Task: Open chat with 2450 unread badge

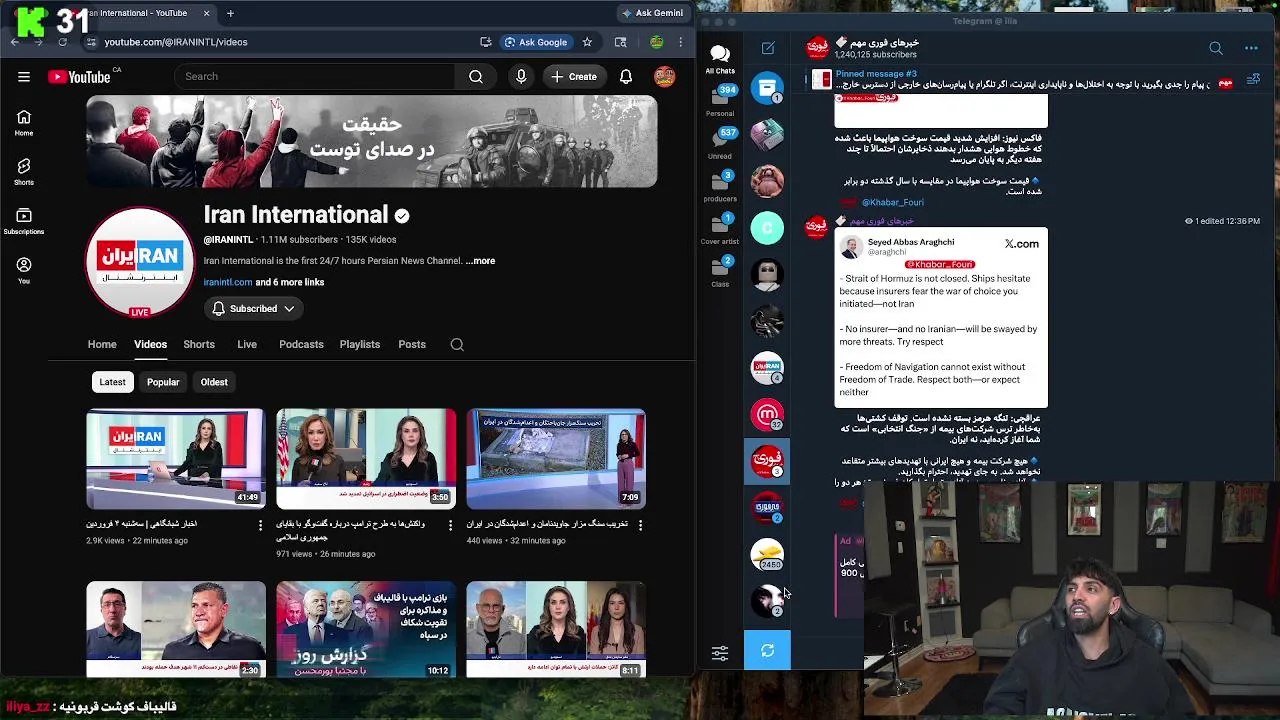Action: click(x=767, y=554)
